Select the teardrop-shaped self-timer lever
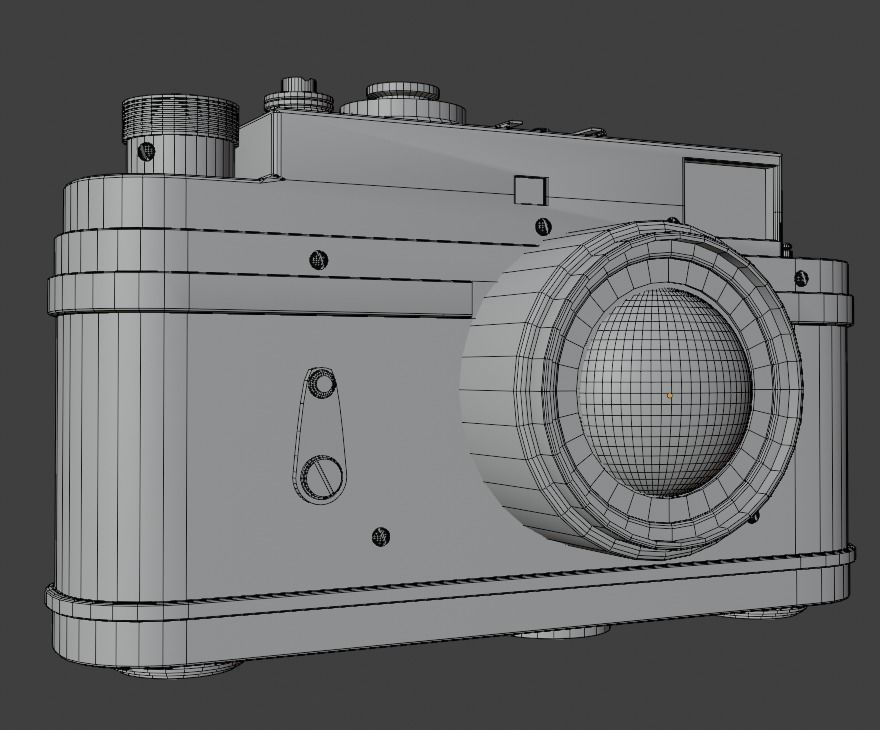 point(319,435)
